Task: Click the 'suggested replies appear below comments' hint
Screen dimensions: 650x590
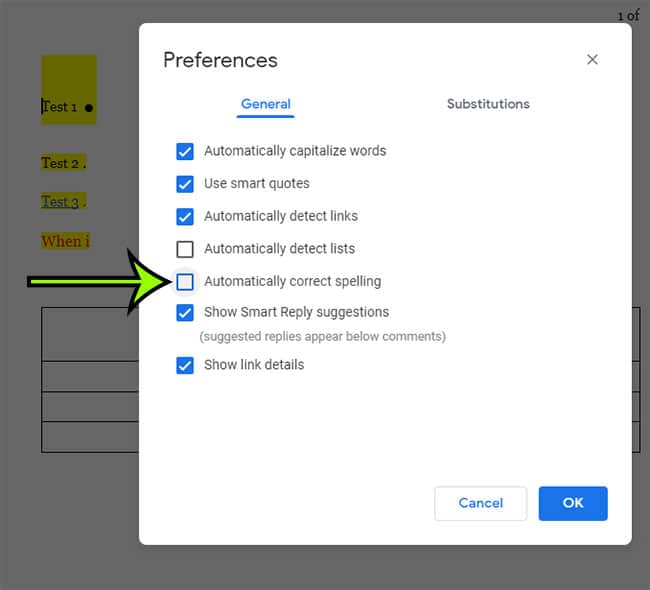Action: tap(322, 336)
